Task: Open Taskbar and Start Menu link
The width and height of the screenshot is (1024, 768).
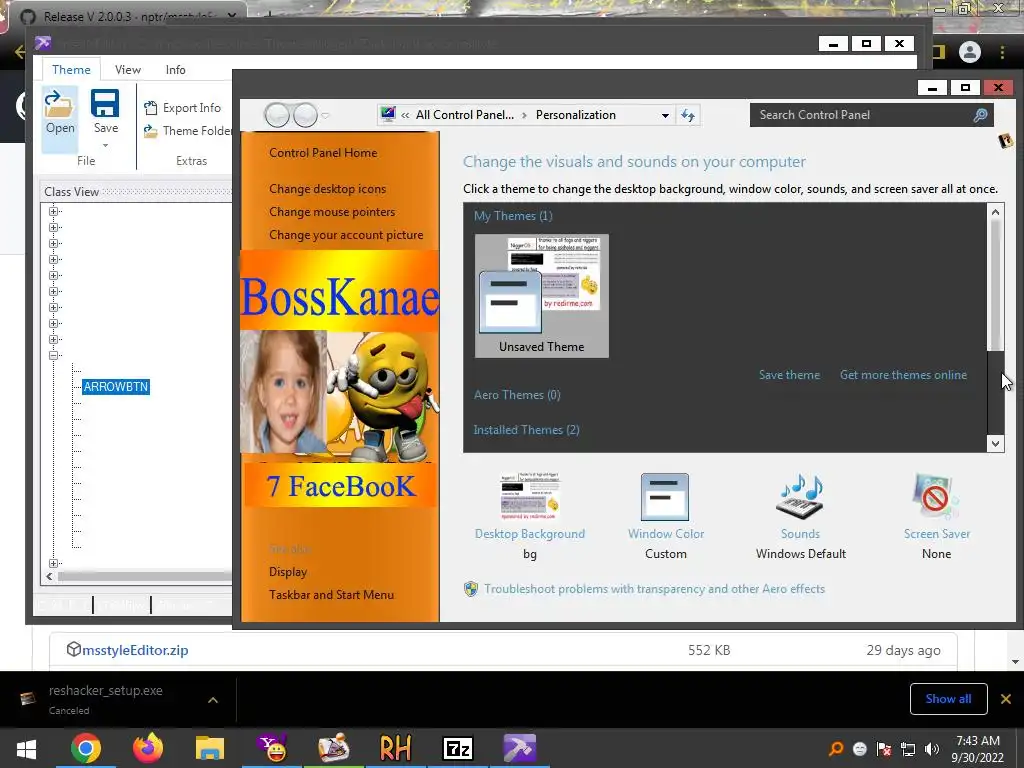Action: click(x=331, y=594)
